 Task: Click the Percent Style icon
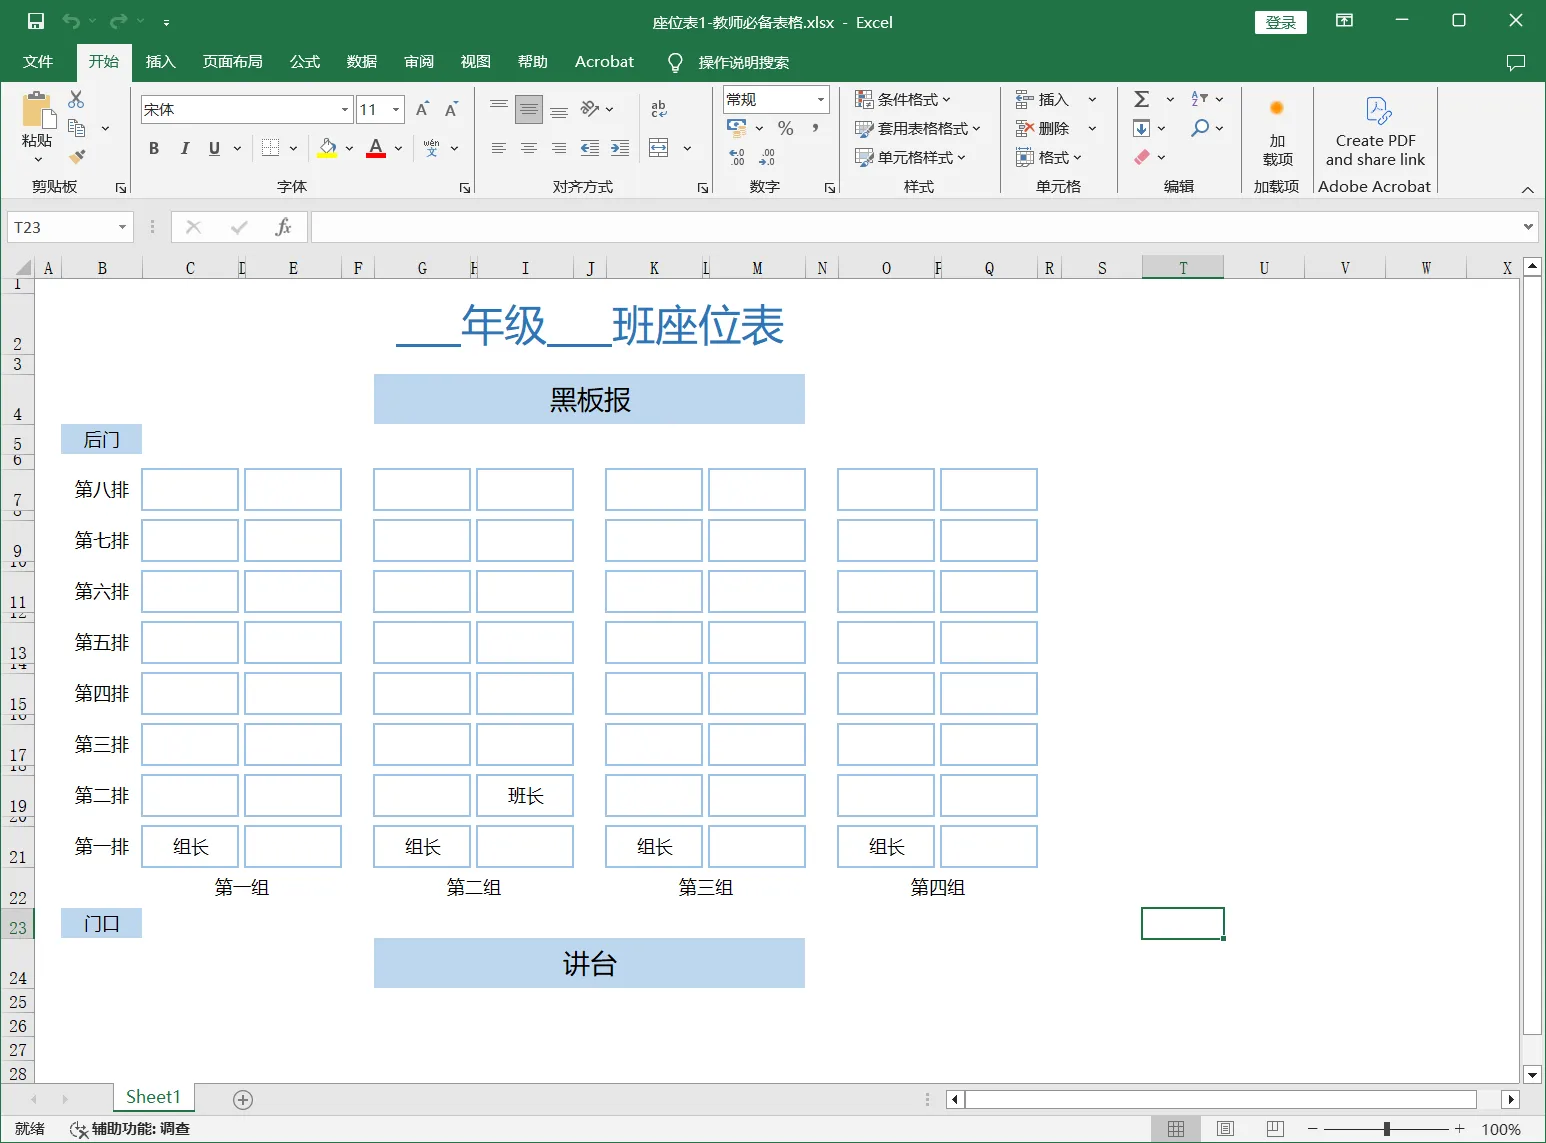coord(785,128)
